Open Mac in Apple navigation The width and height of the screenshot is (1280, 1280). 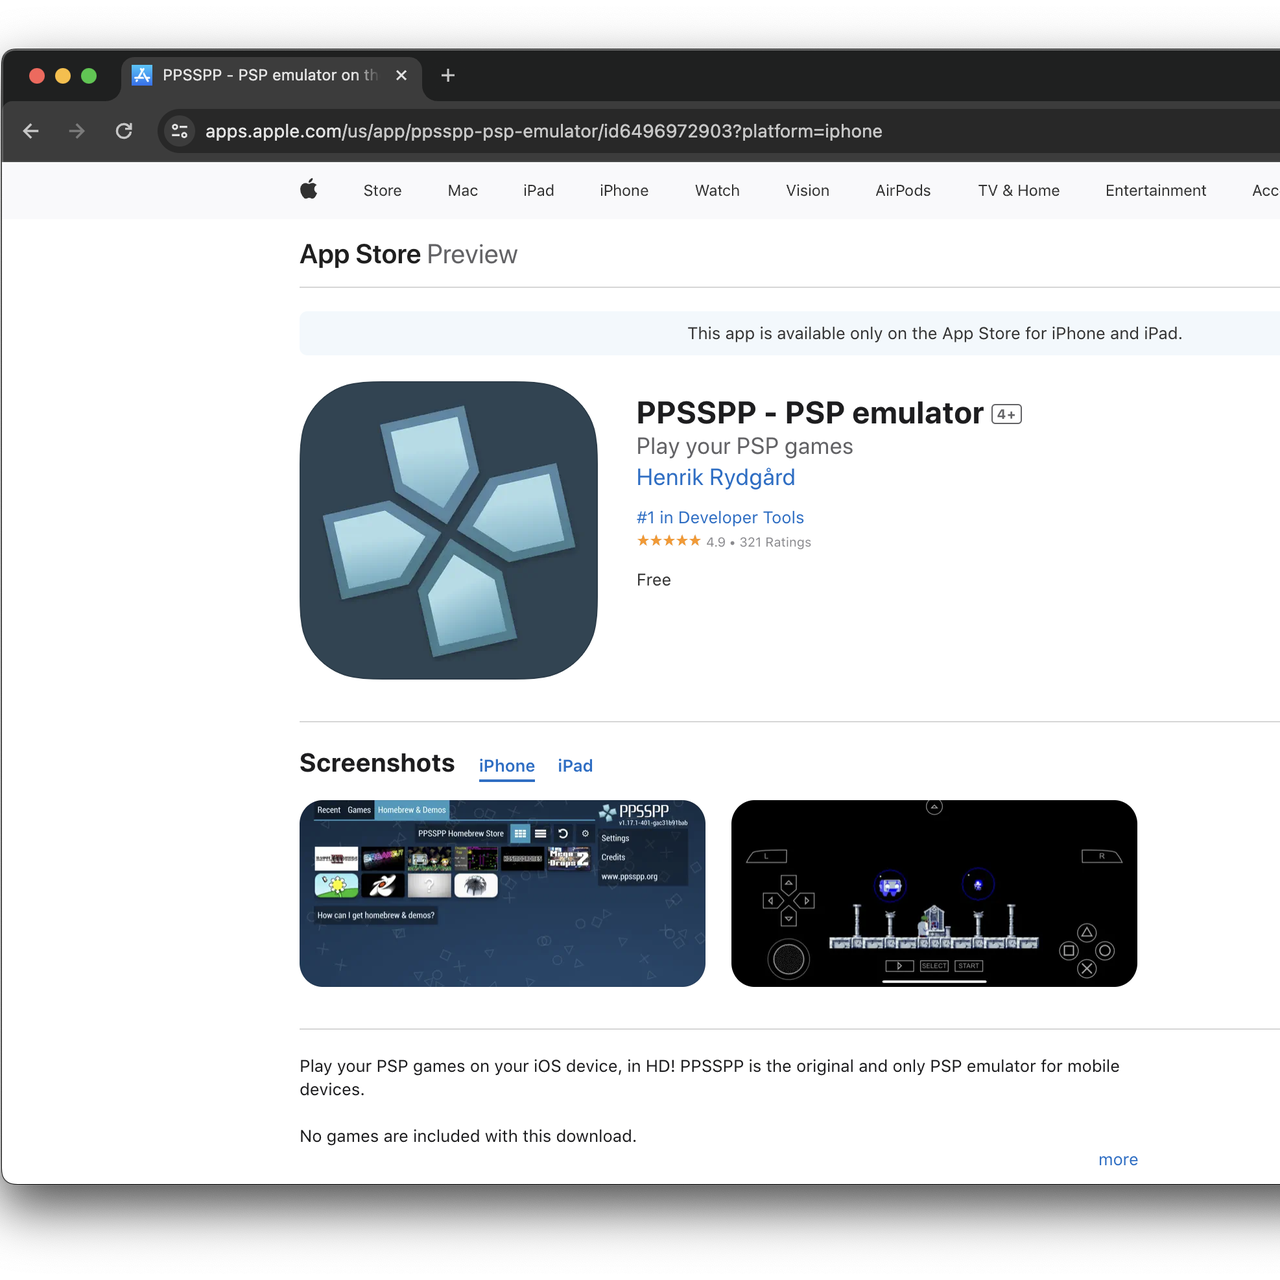click(463, 190)
